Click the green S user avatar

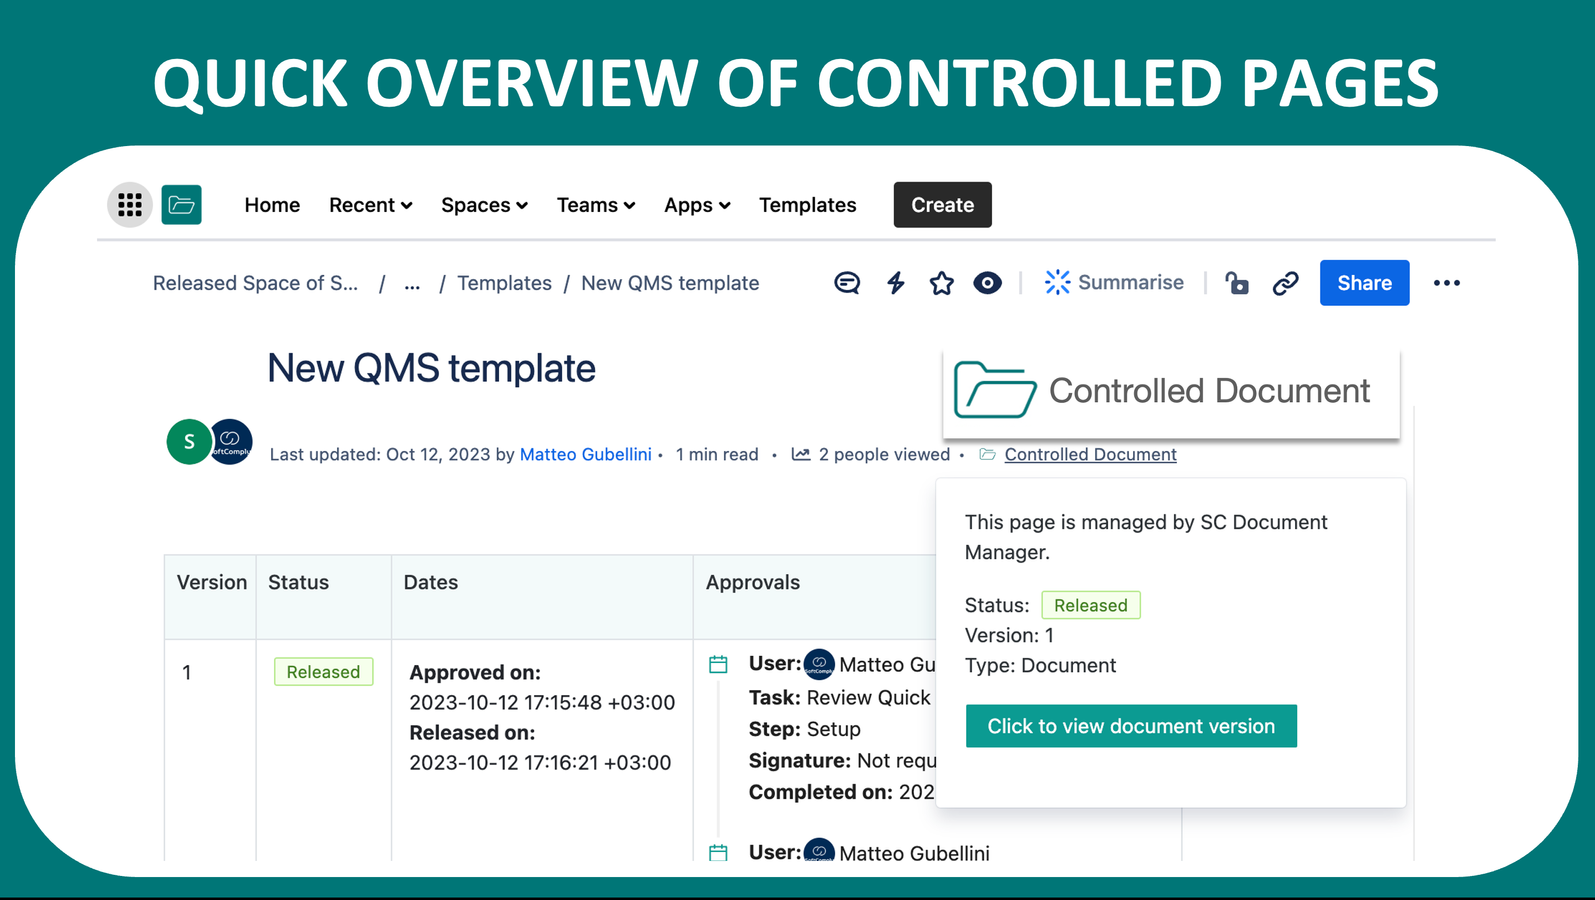188,442
